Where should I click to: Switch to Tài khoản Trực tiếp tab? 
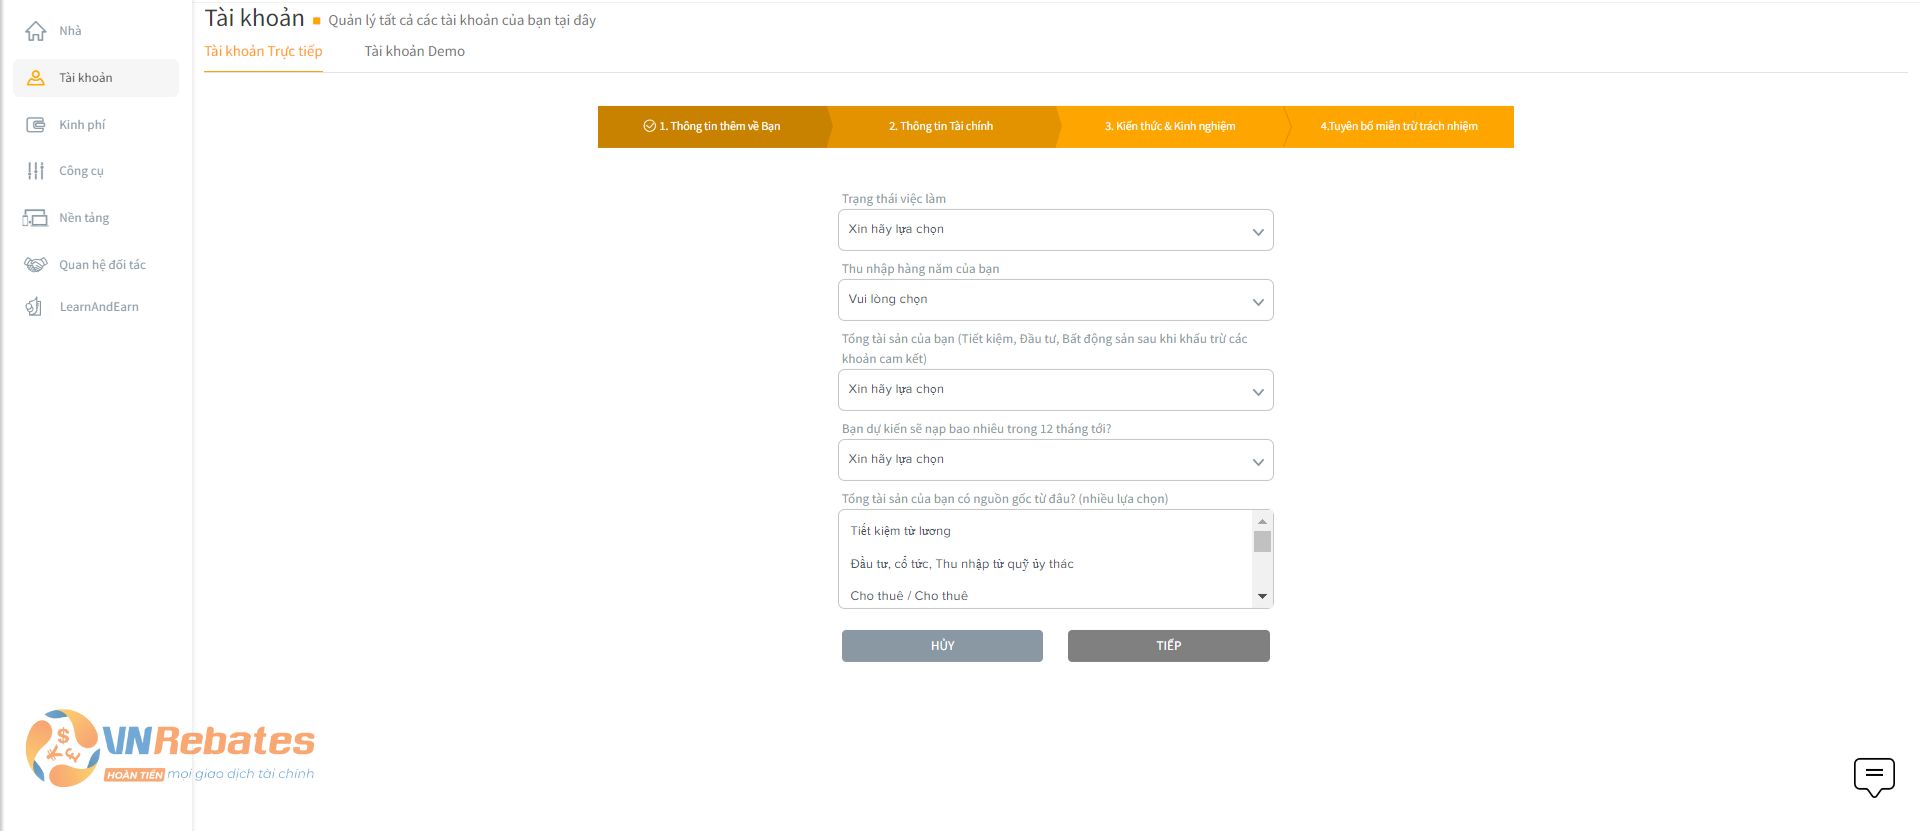(x=263, y=51)
